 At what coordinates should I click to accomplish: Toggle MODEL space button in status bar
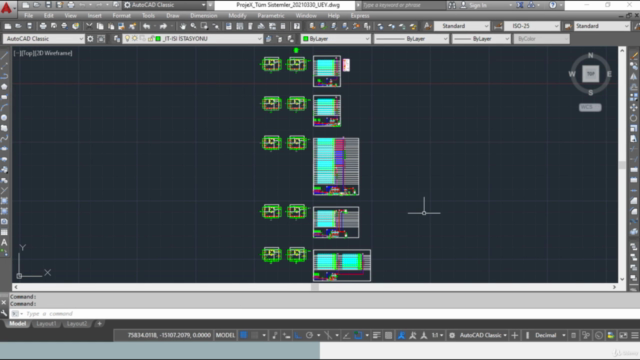click(225, 335)
